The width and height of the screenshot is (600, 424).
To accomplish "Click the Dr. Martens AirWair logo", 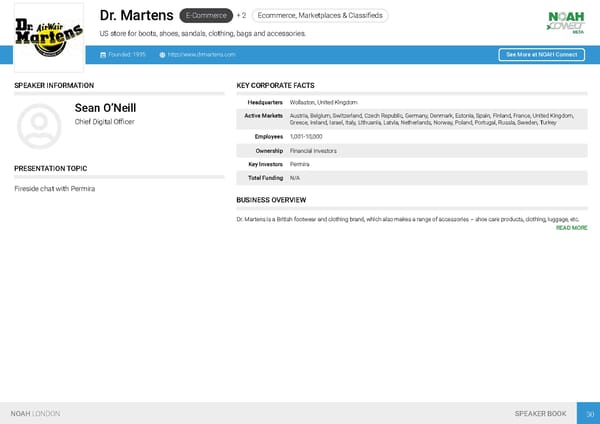I will (x=50, y=37).
